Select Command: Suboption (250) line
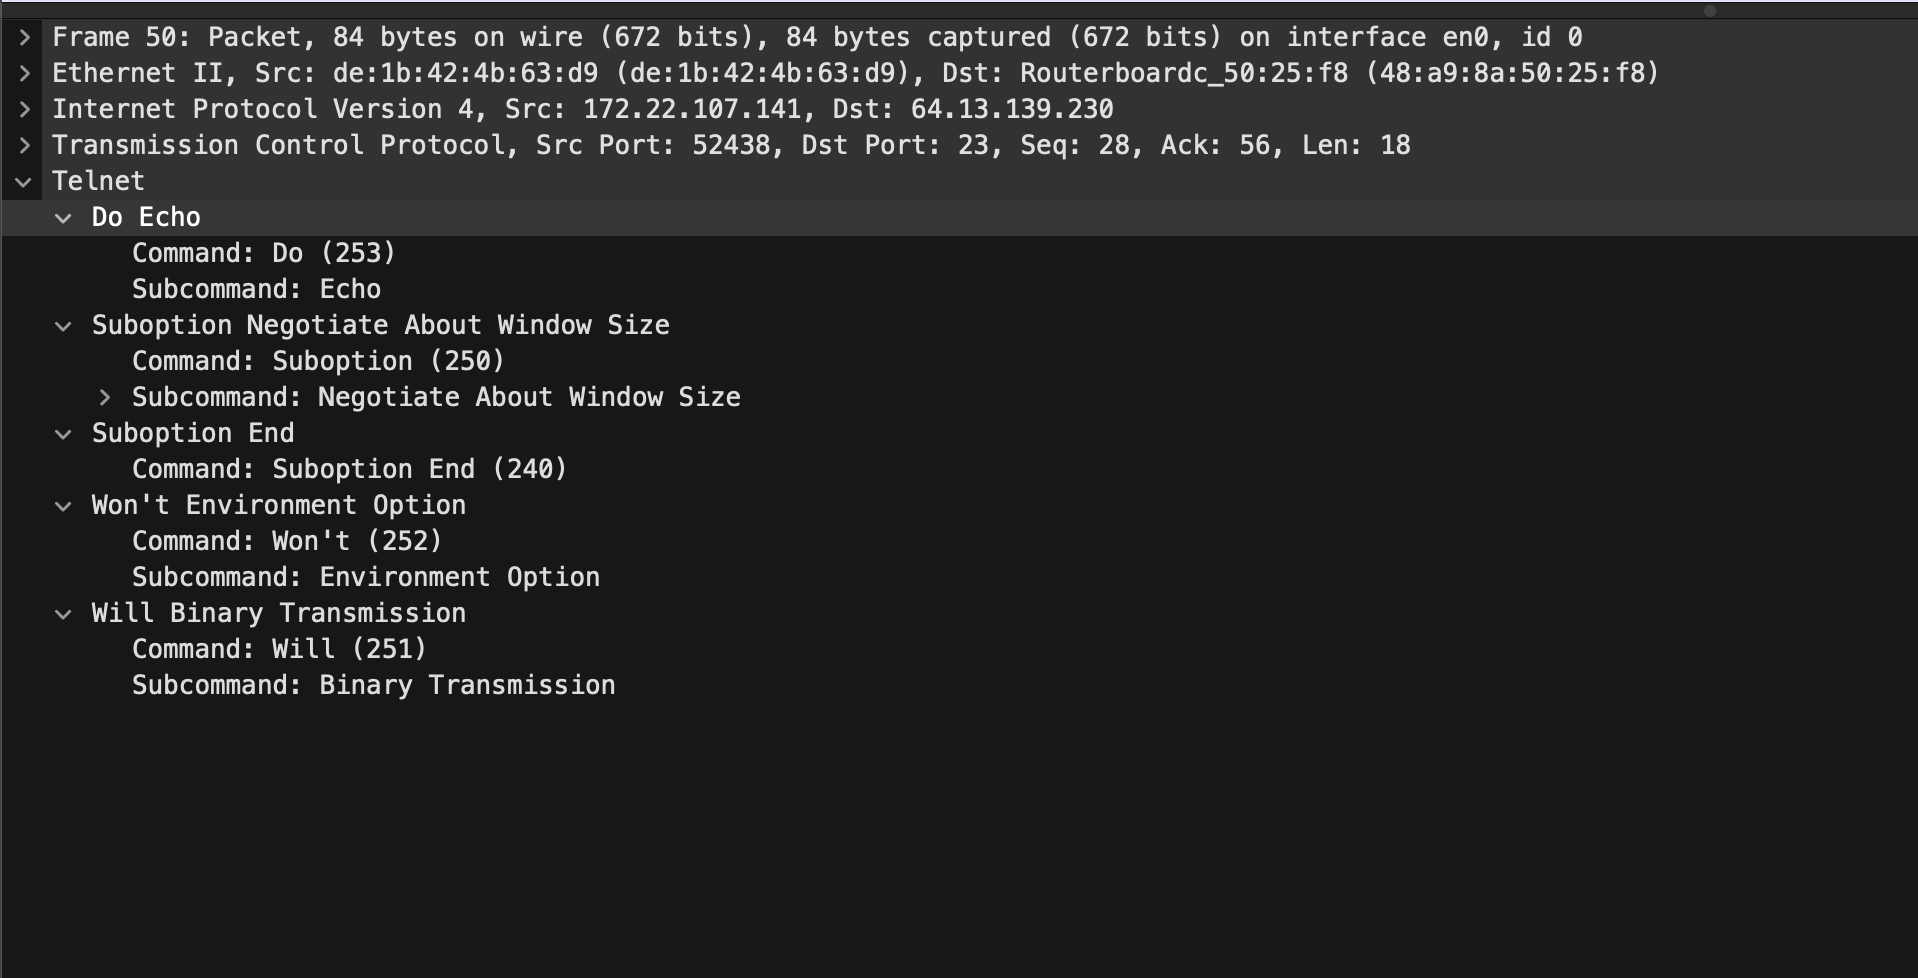 [x=318, y=362]
